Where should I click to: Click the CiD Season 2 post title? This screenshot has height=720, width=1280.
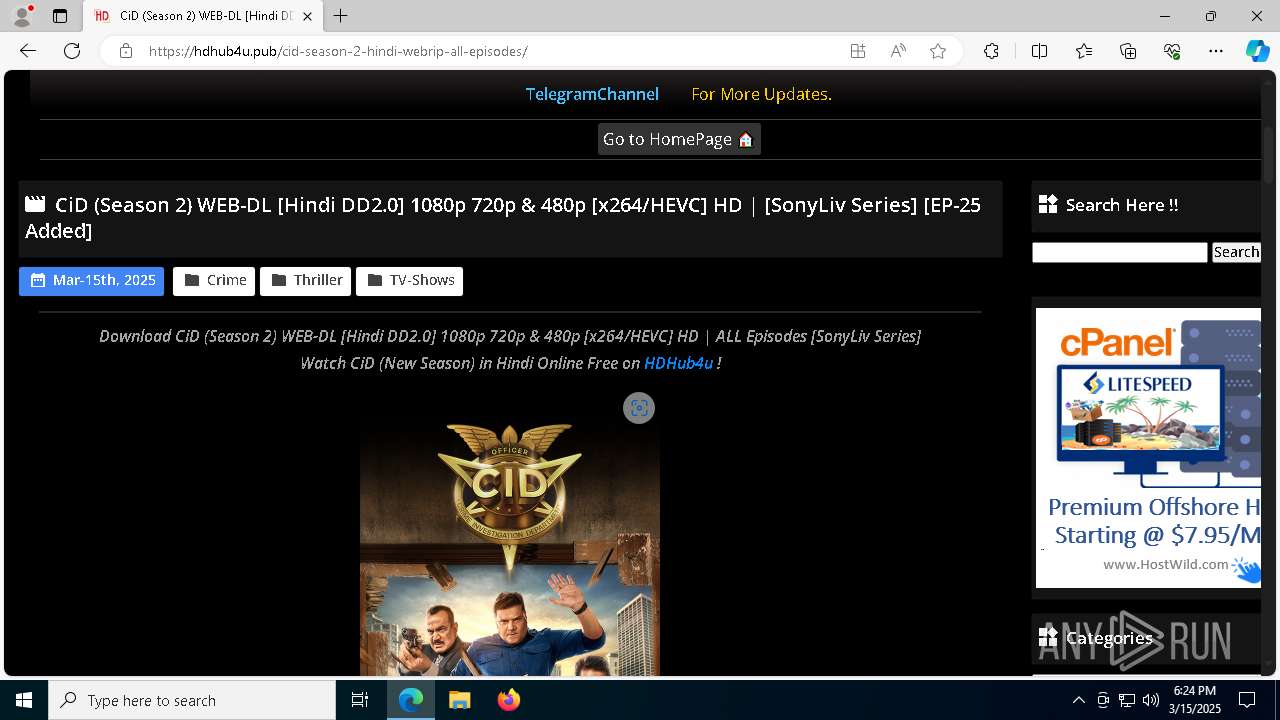[503, 218]
